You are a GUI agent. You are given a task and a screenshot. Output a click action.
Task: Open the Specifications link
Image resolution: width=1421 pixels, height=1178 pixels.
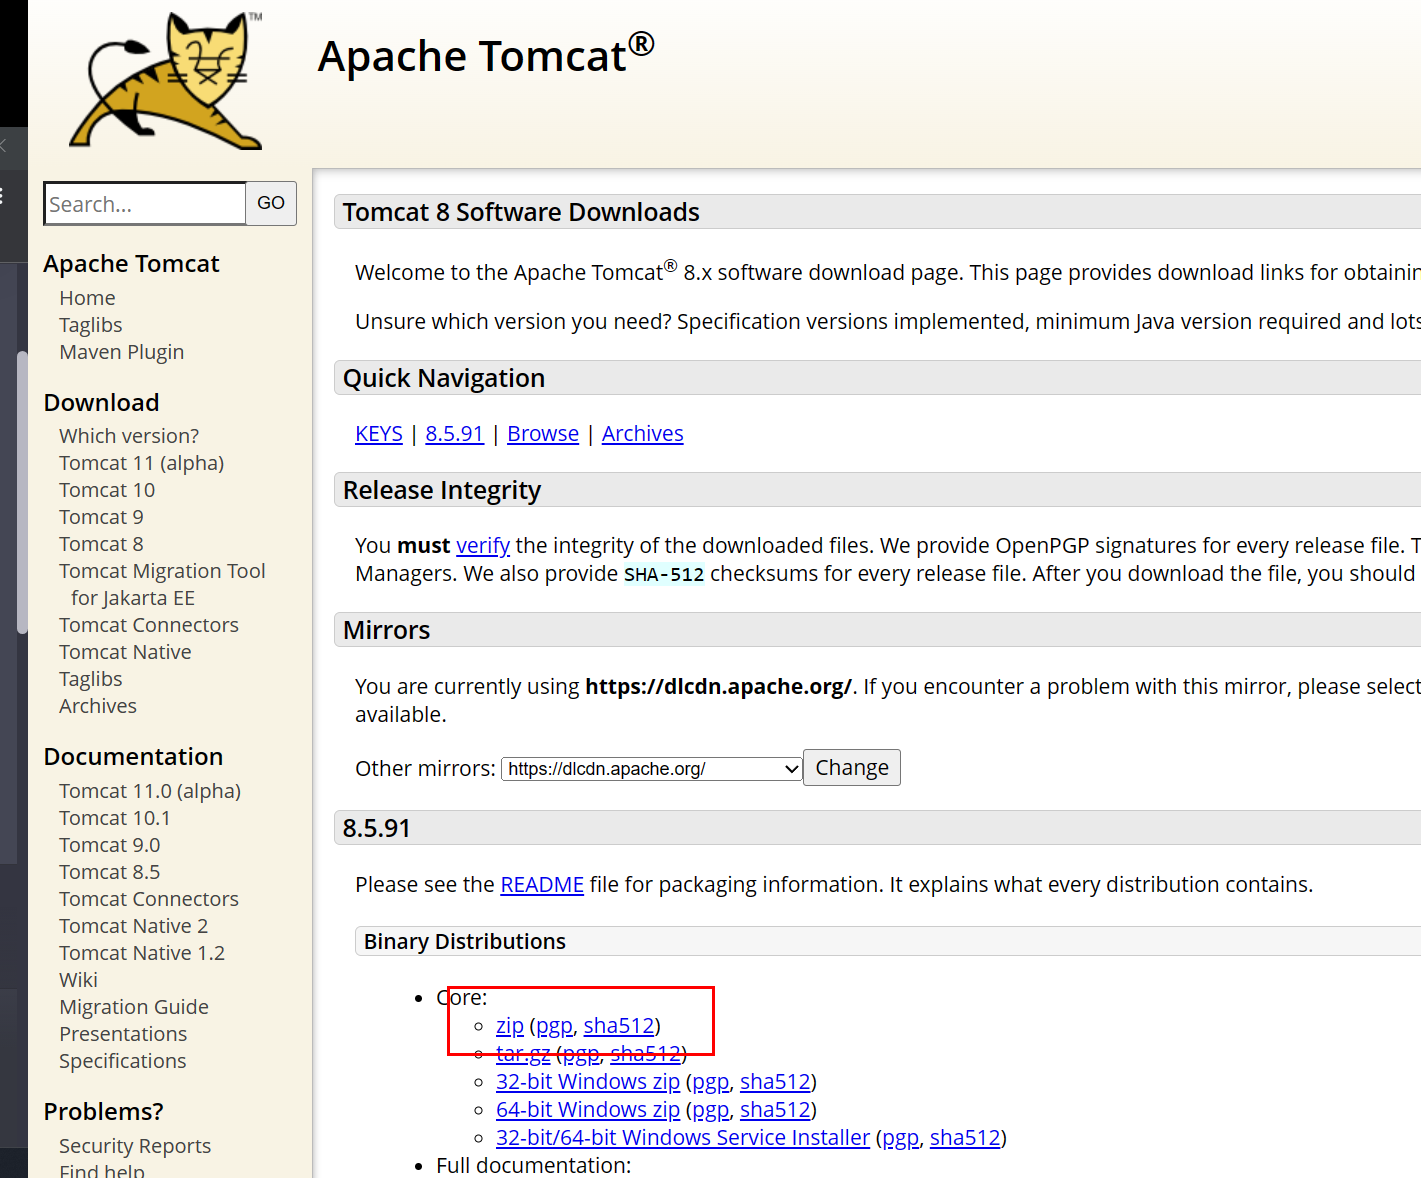coord(122,1061)
